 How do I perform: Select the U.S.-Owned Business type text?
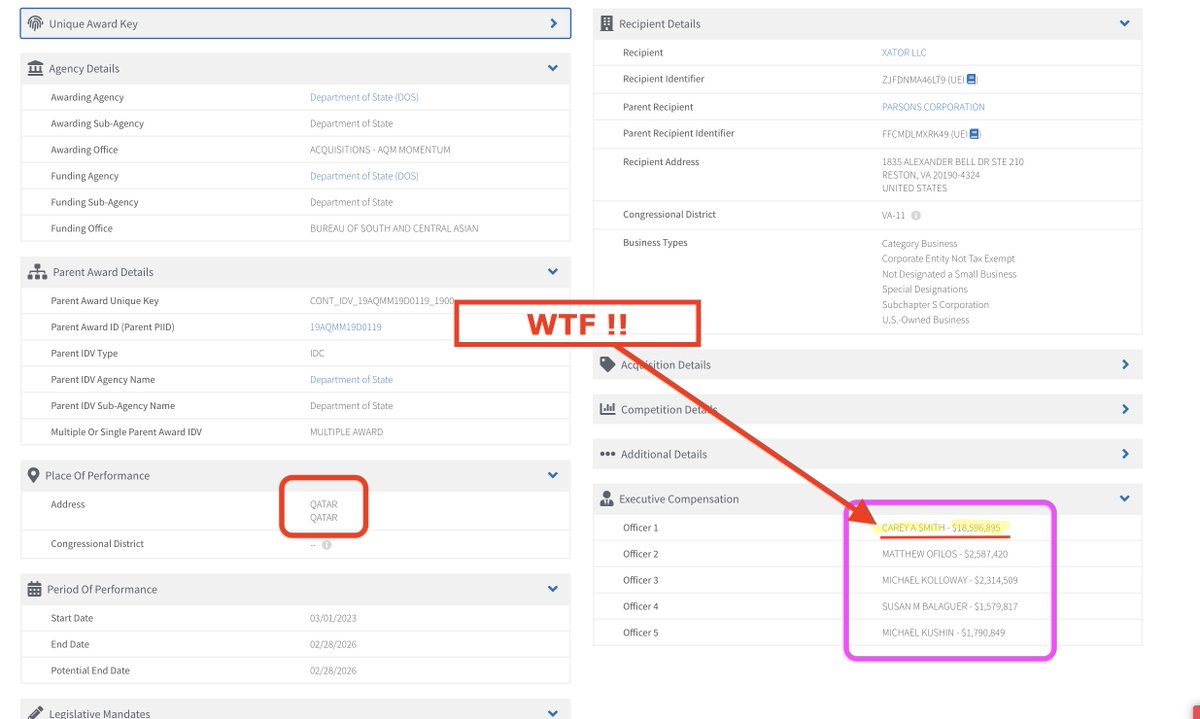(x=925, y=320)
